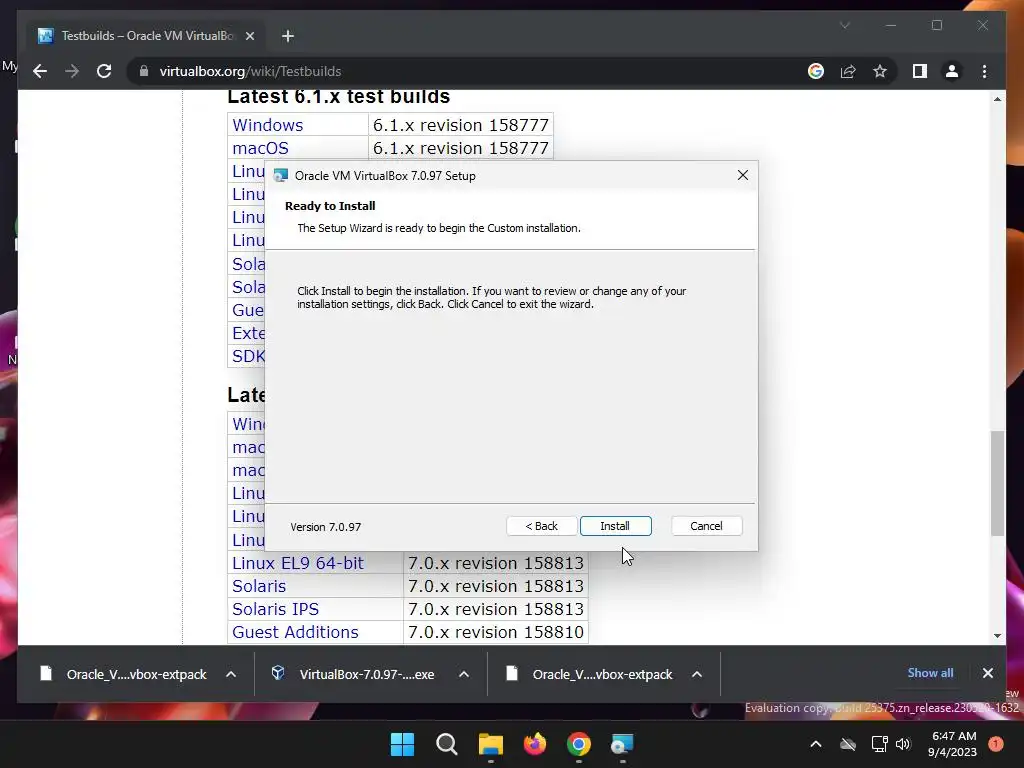This screenshot has height=768, width=1024.
Task: Open taskbar Search
Action: tap(447, 744)
